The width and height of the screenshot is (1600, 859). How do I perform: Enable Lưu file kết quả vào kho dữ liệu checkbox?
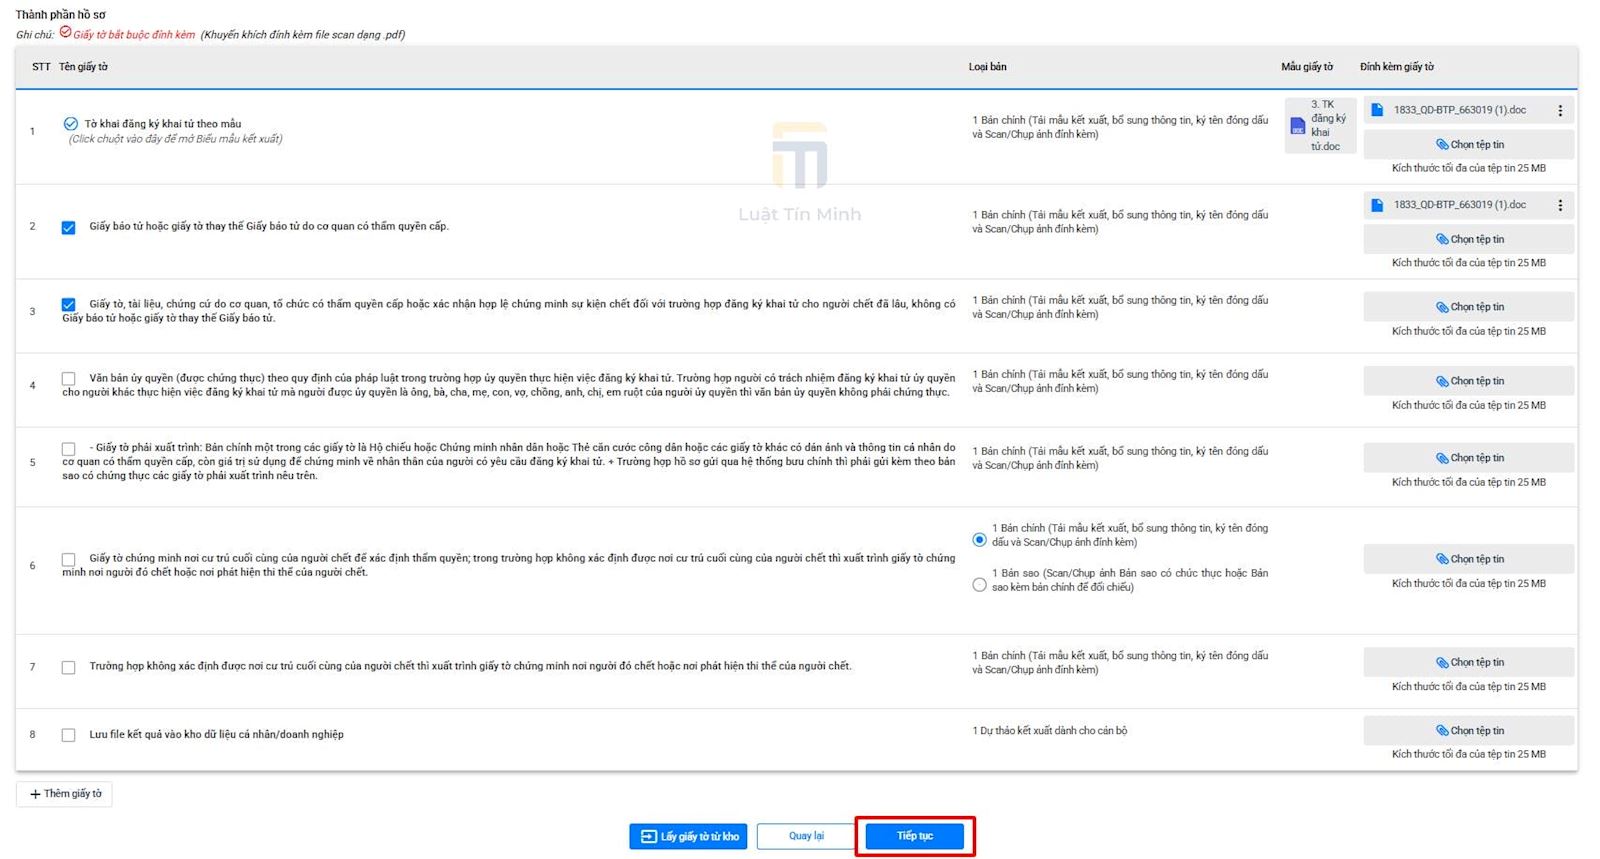coord(68,735)
